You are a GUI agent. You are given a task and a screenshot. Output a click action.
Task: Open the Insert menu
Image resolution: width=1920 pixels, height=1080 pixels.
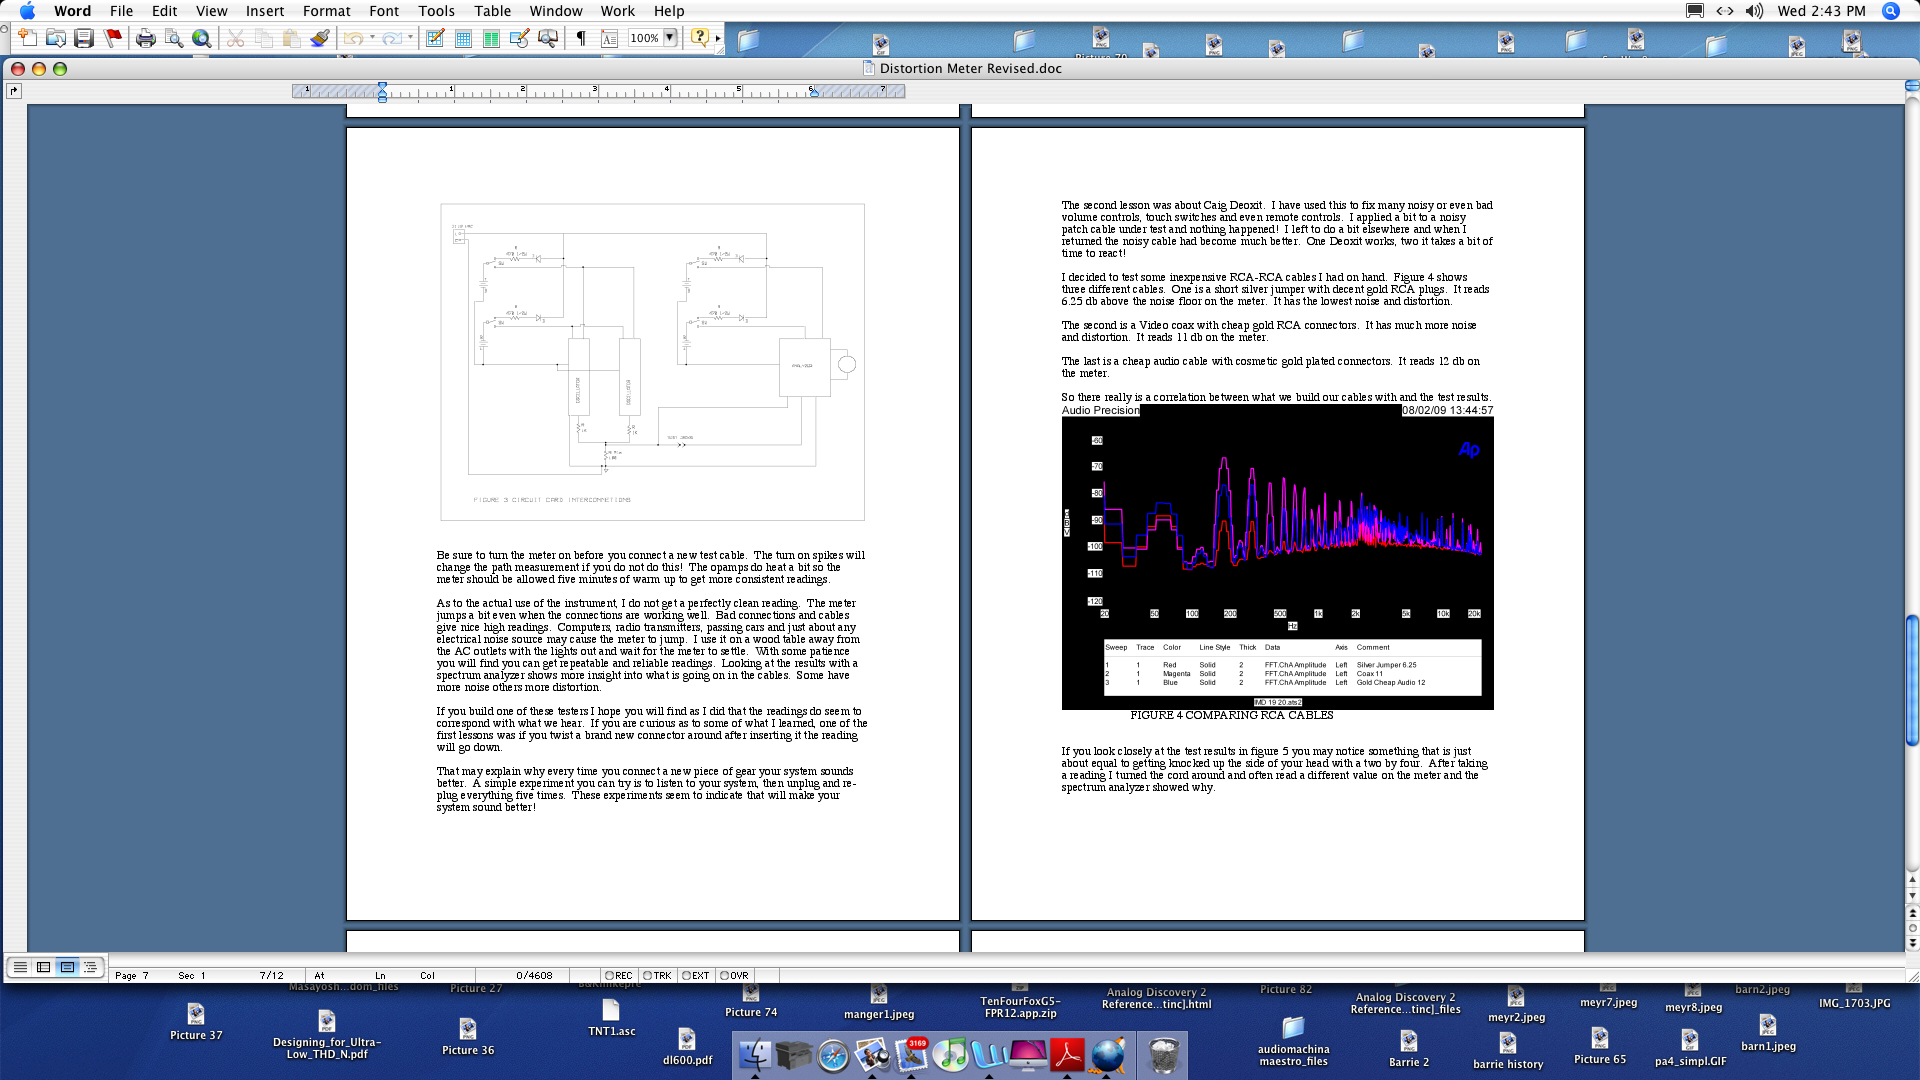pos(265,11)
